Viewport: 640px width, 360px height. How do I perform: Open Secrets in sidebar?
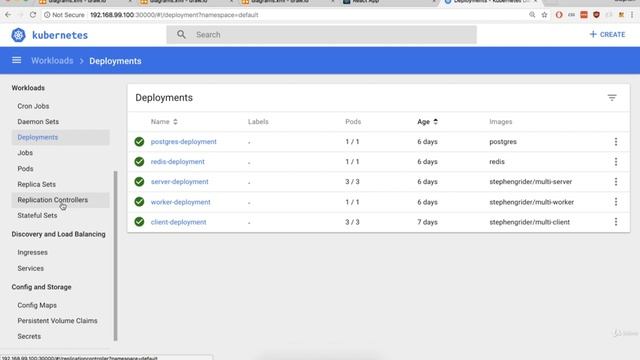pyautogui.click(x=29, y=336)
